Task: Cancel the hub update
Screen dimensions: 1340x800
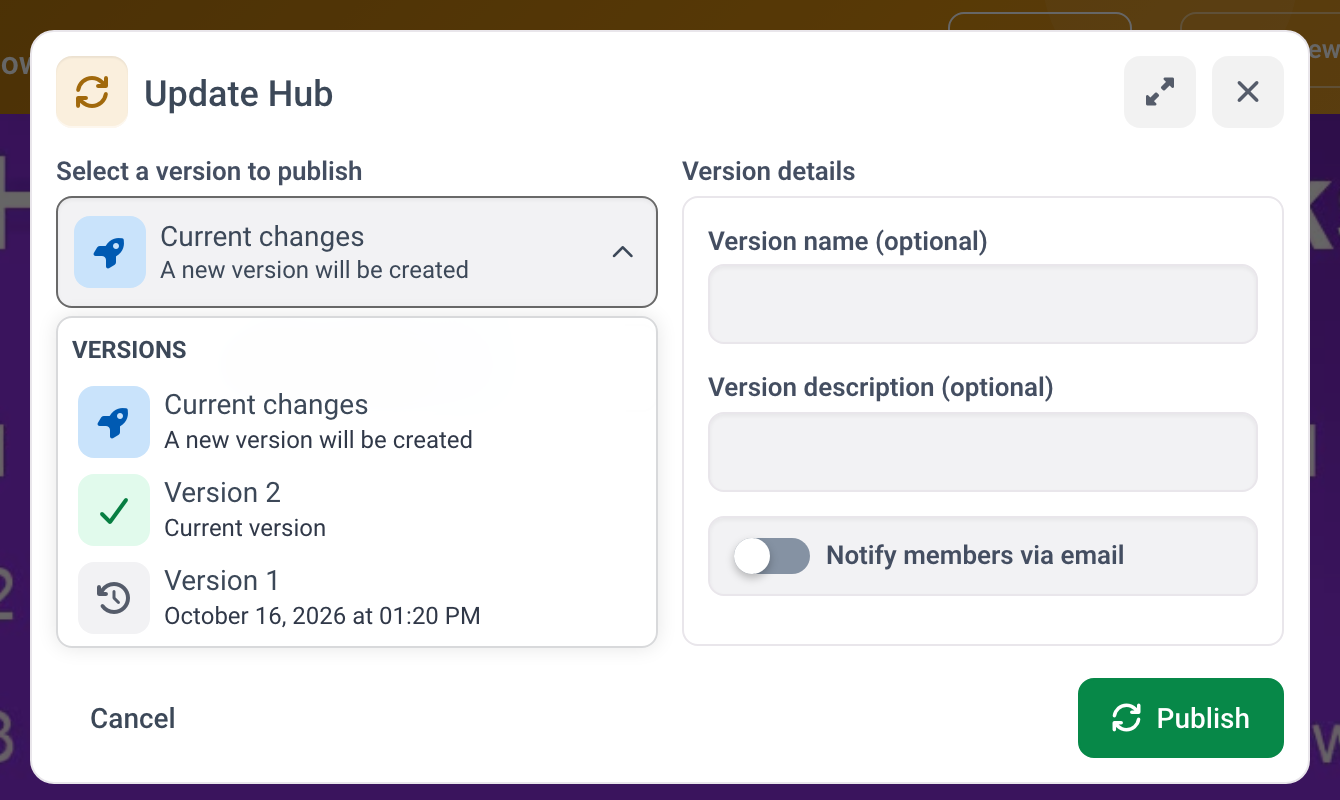Action: pos(133,718)
